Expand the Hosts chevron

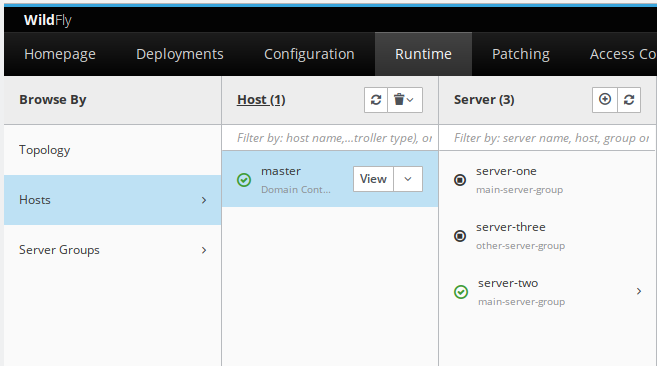[204, 200]
